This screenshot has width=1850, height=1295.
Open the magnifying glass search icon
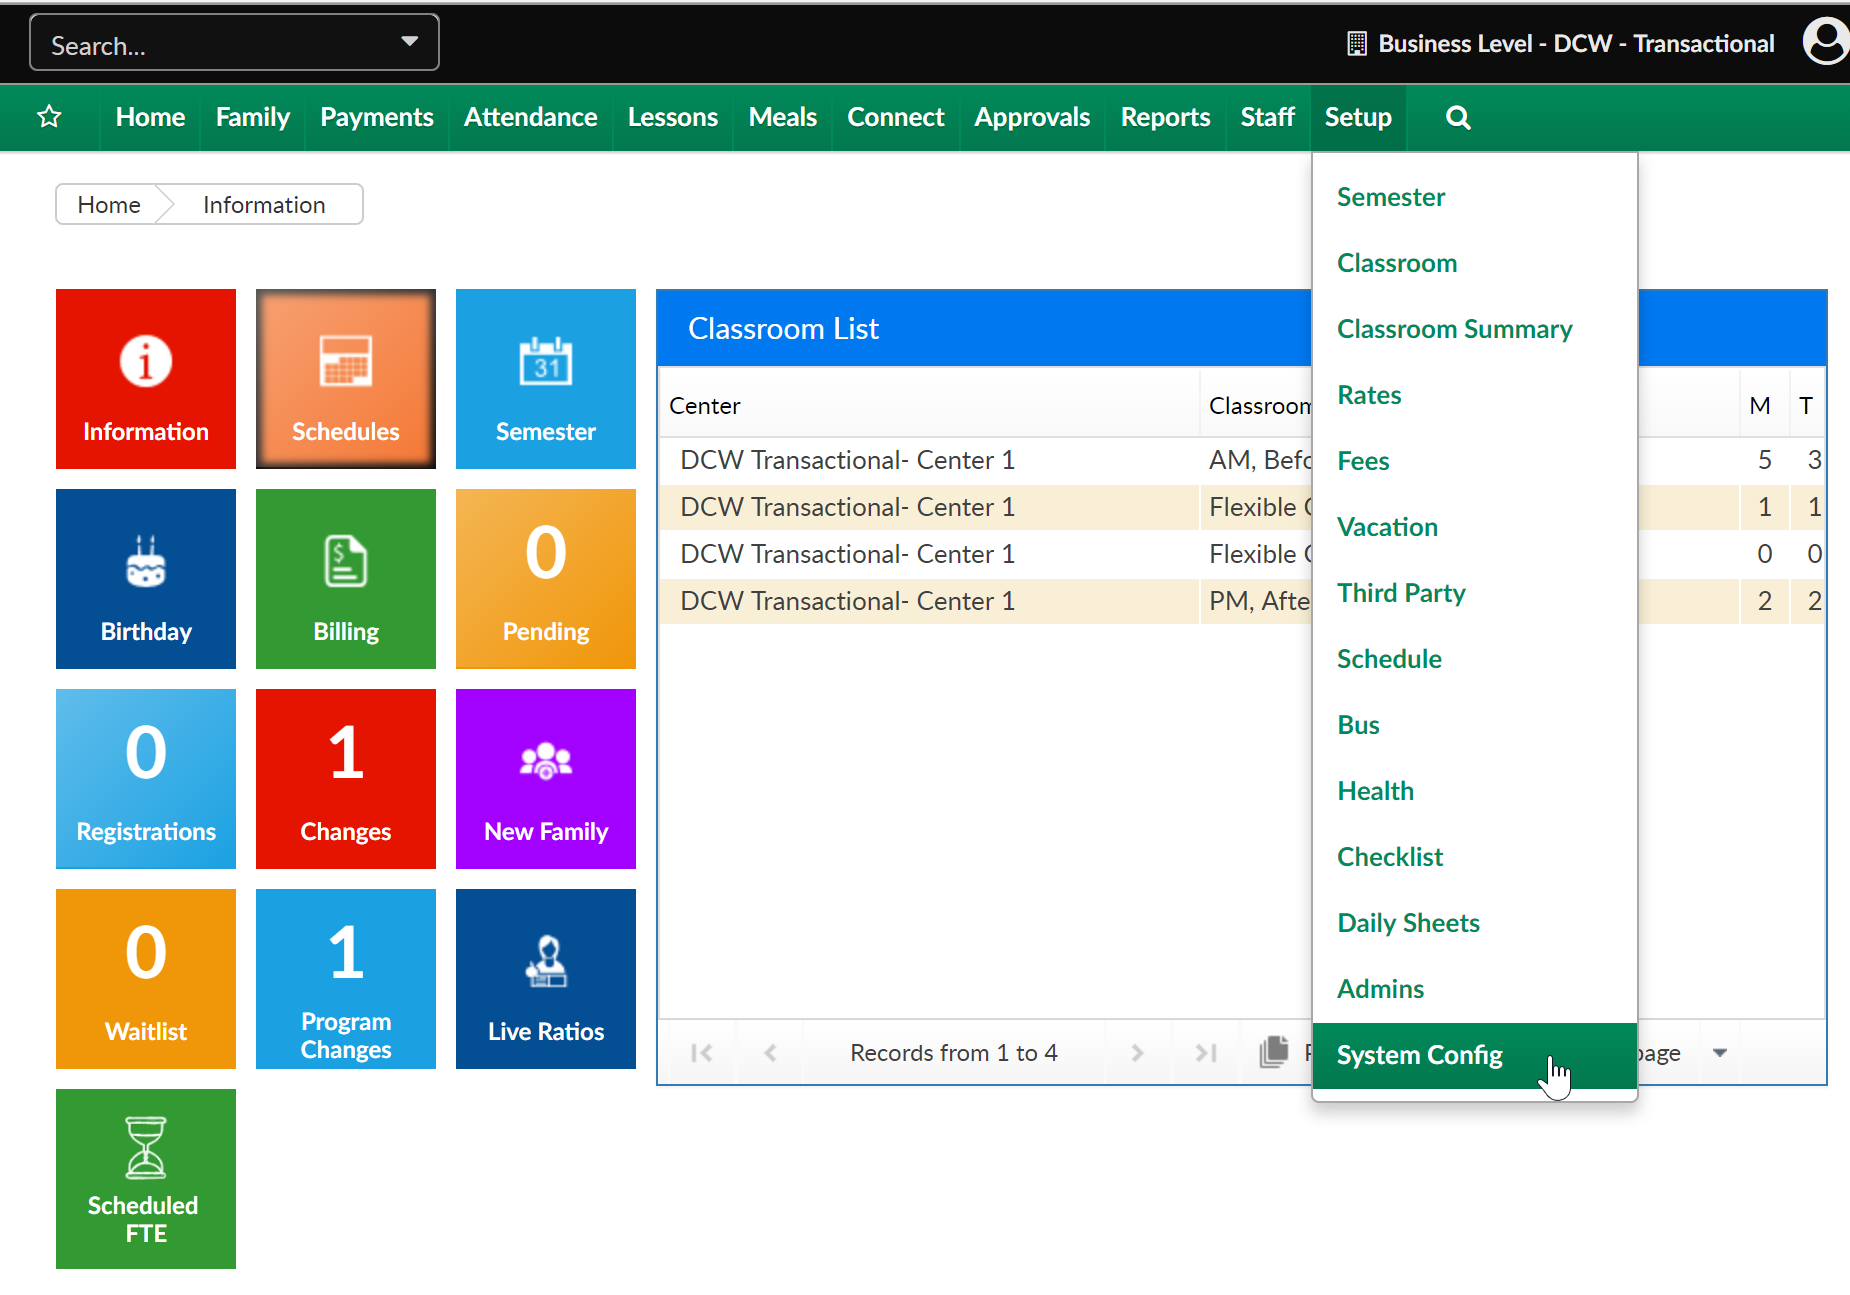[1458, 117]
